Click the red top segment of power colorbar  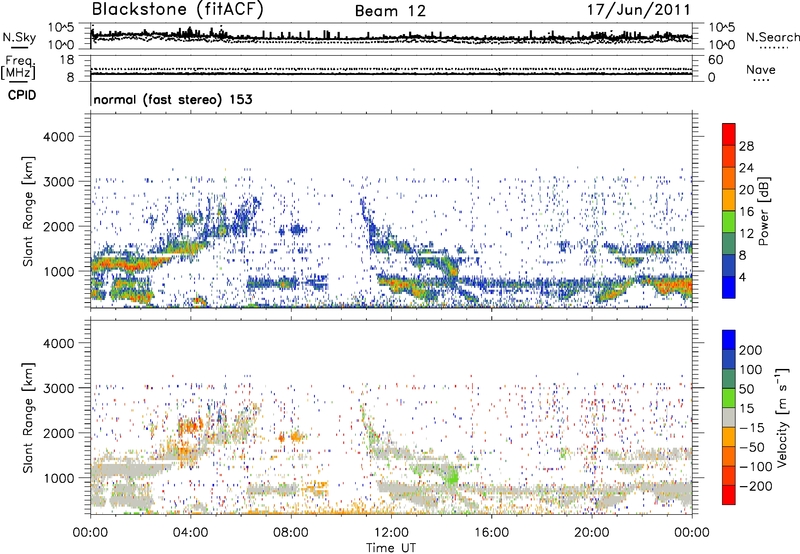click(x=729, y=134)
